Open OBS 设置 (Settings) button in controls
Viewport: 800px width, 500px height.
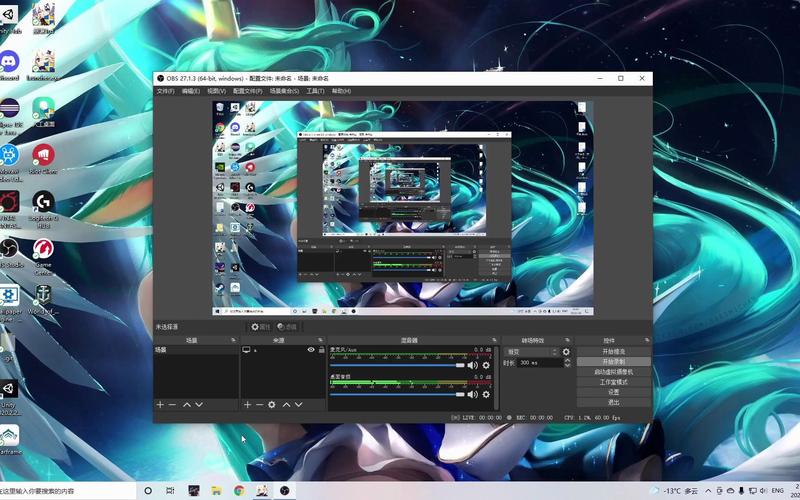613,392
